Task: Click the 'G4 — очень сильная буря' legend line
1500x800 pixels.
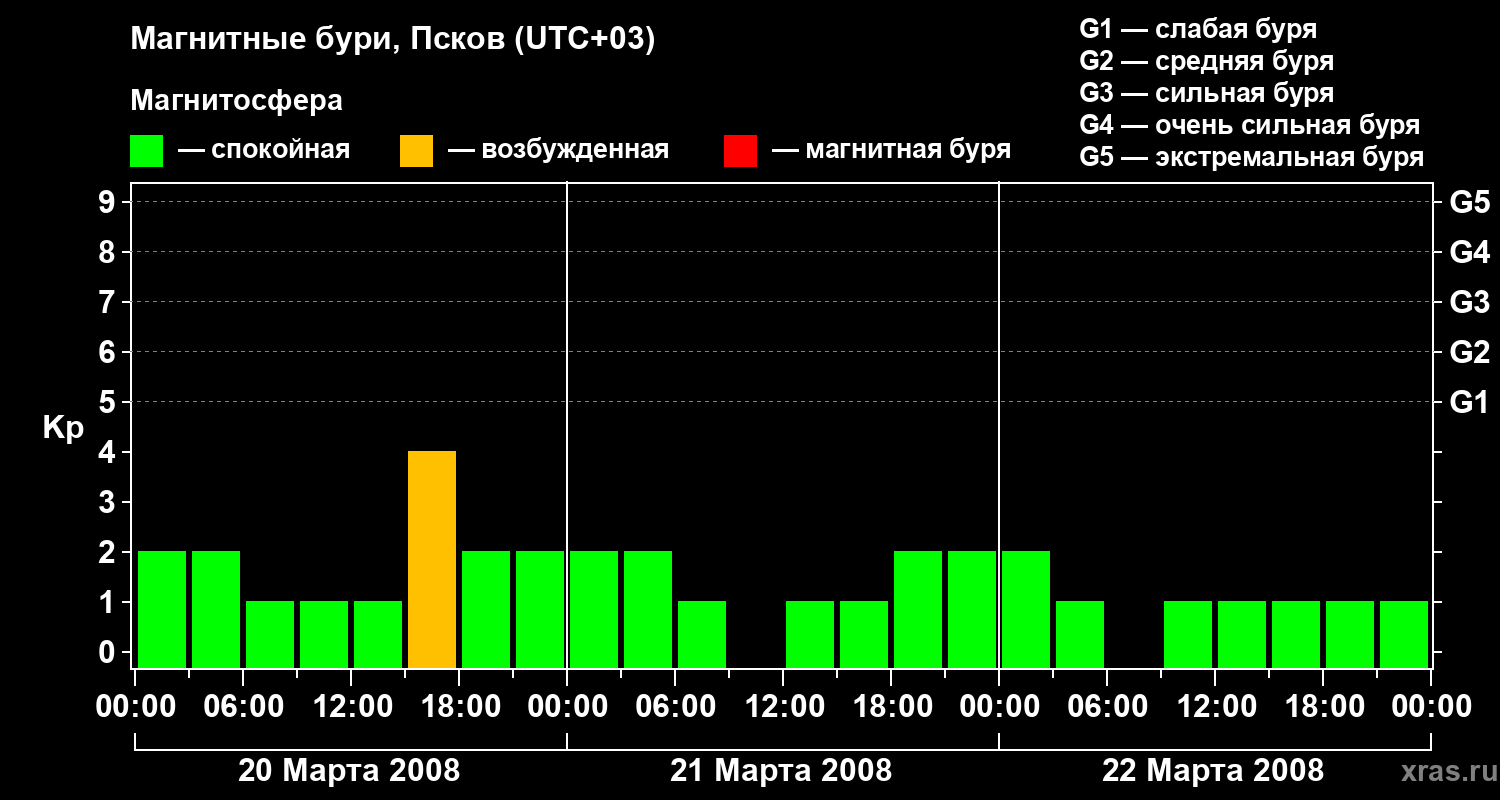Action: point(1250,125)
